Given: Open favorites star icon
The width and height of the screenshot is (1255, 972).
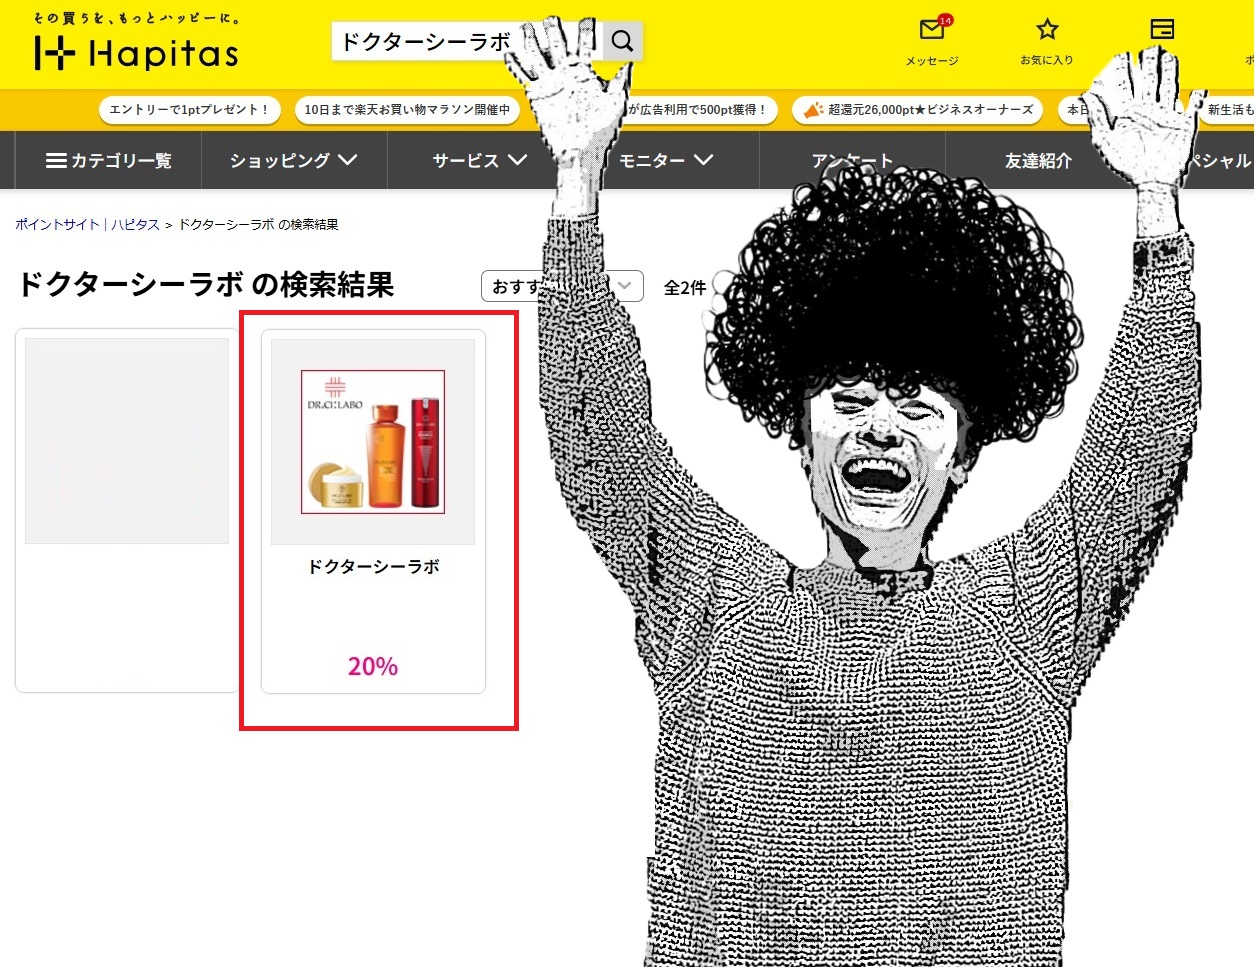Looking at the screenshot, I should point(1047,30).
